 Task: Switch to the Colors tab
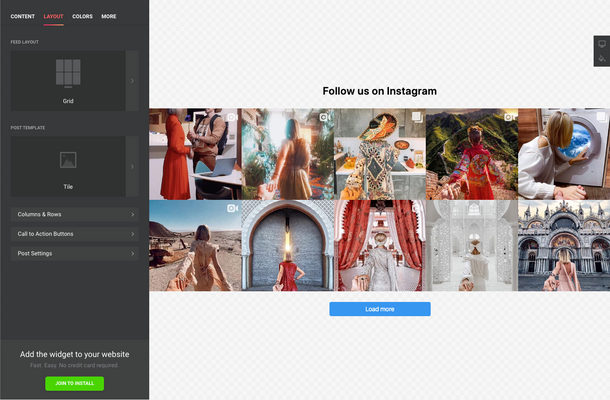pyautogui.click(x=82, y=16)
